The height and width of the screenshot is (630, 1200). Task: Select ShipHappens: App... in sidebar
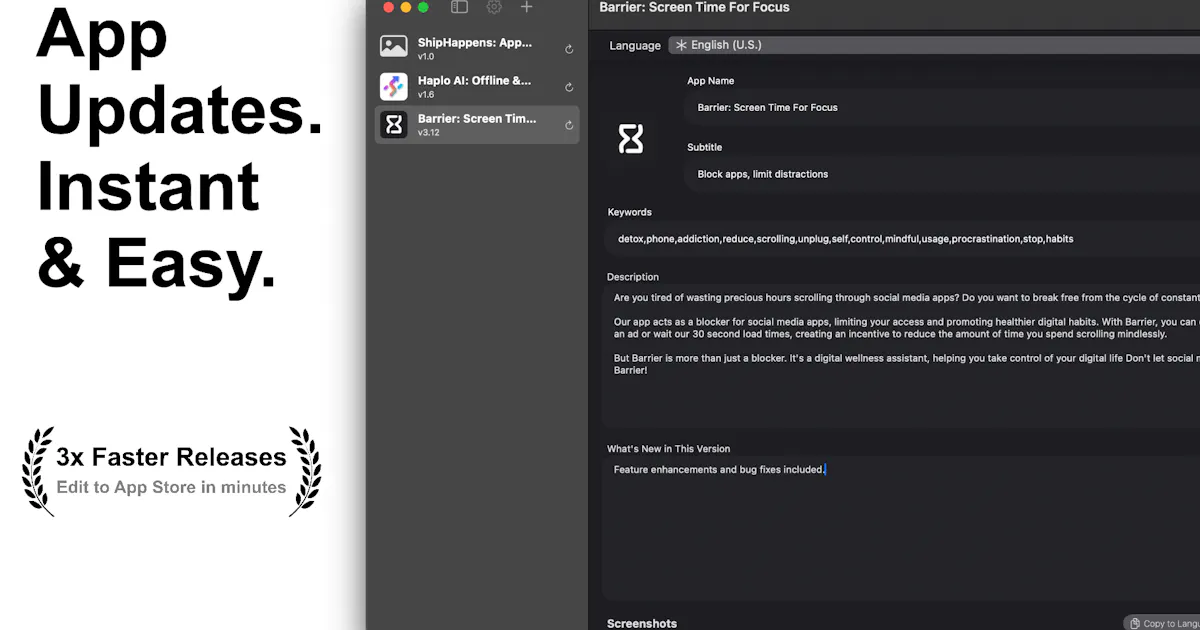[x=477, y=48]
